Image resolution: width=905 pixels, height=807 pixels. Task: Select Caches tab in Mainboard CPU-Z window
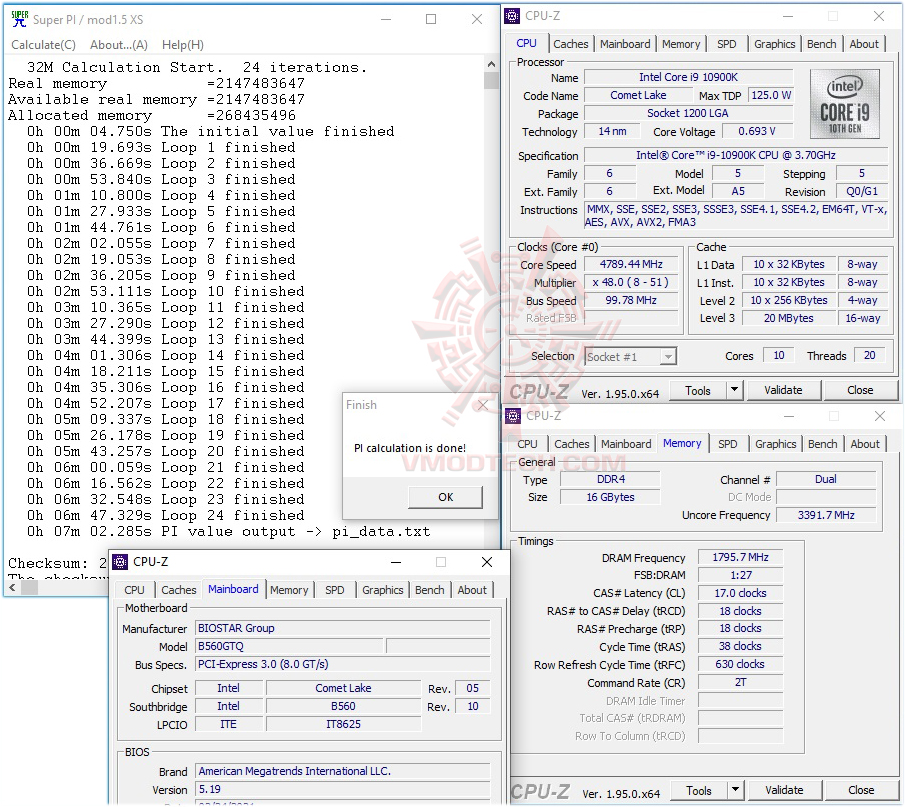click(178, 590)
